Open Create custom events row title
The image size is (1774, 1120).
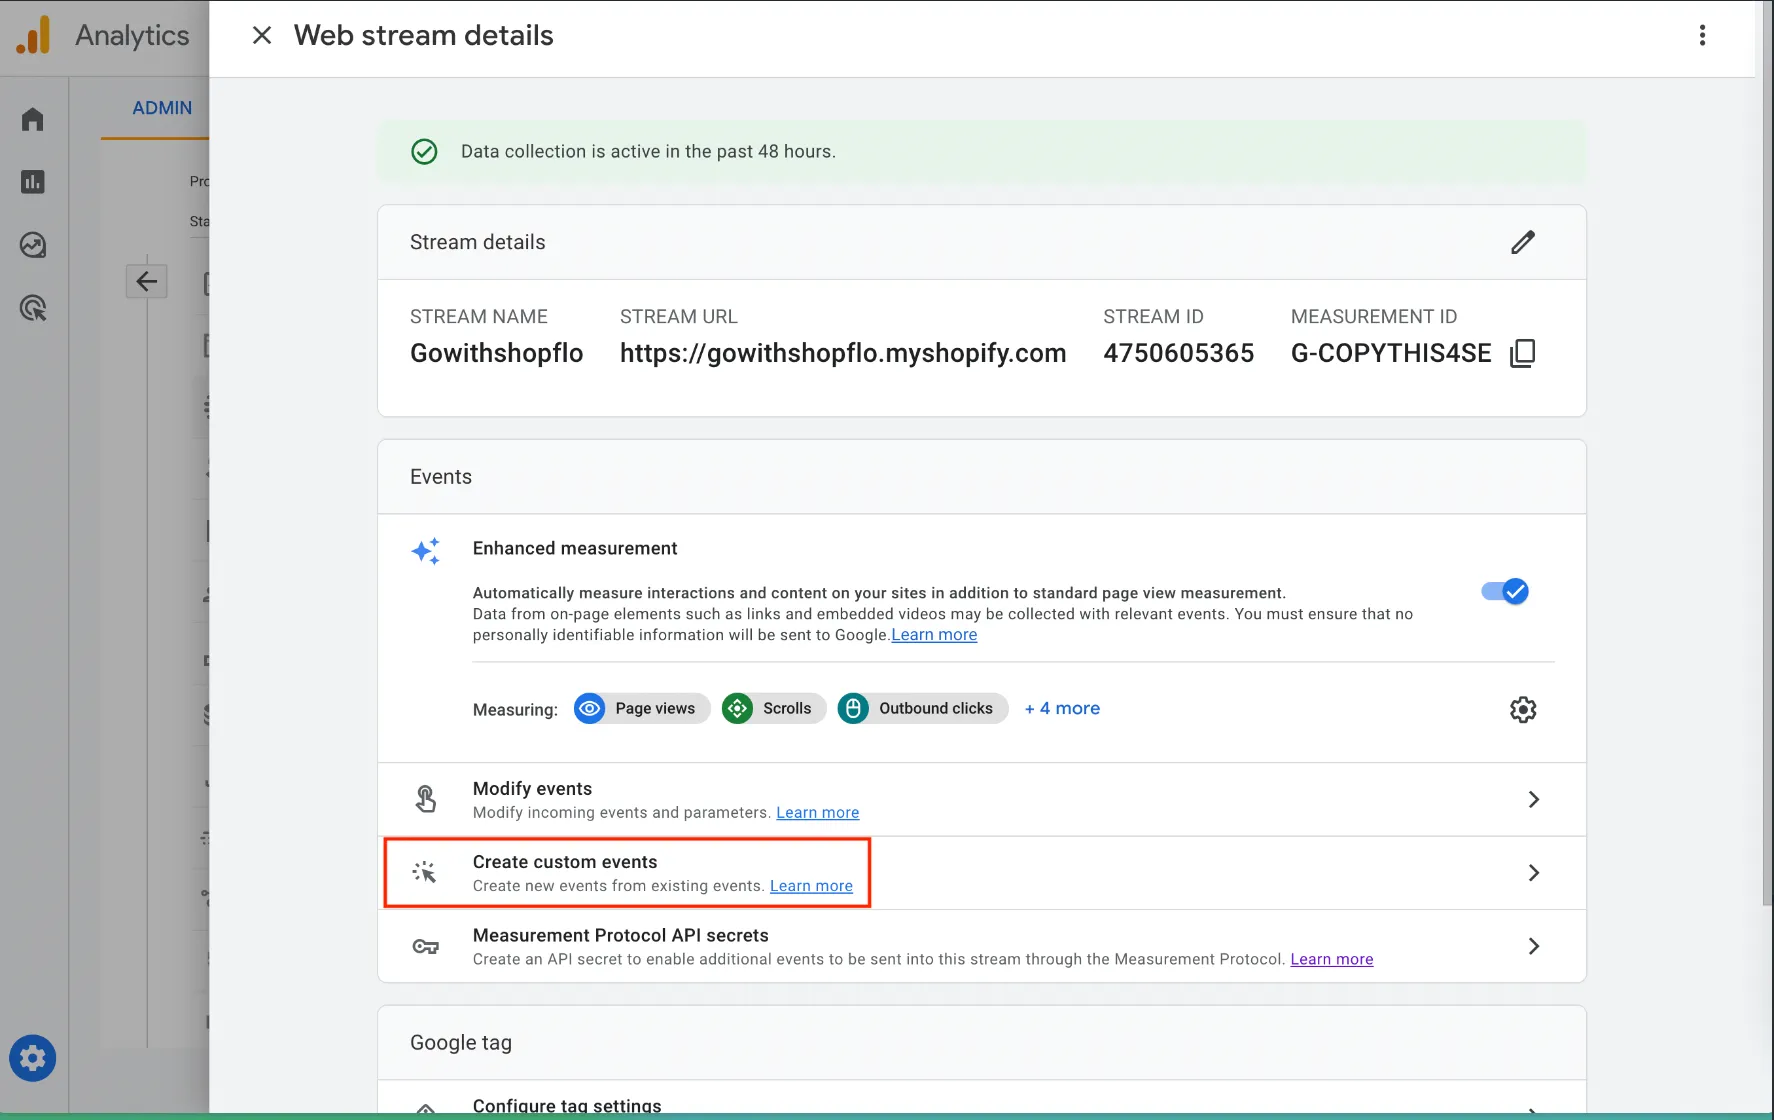(565, 862)
